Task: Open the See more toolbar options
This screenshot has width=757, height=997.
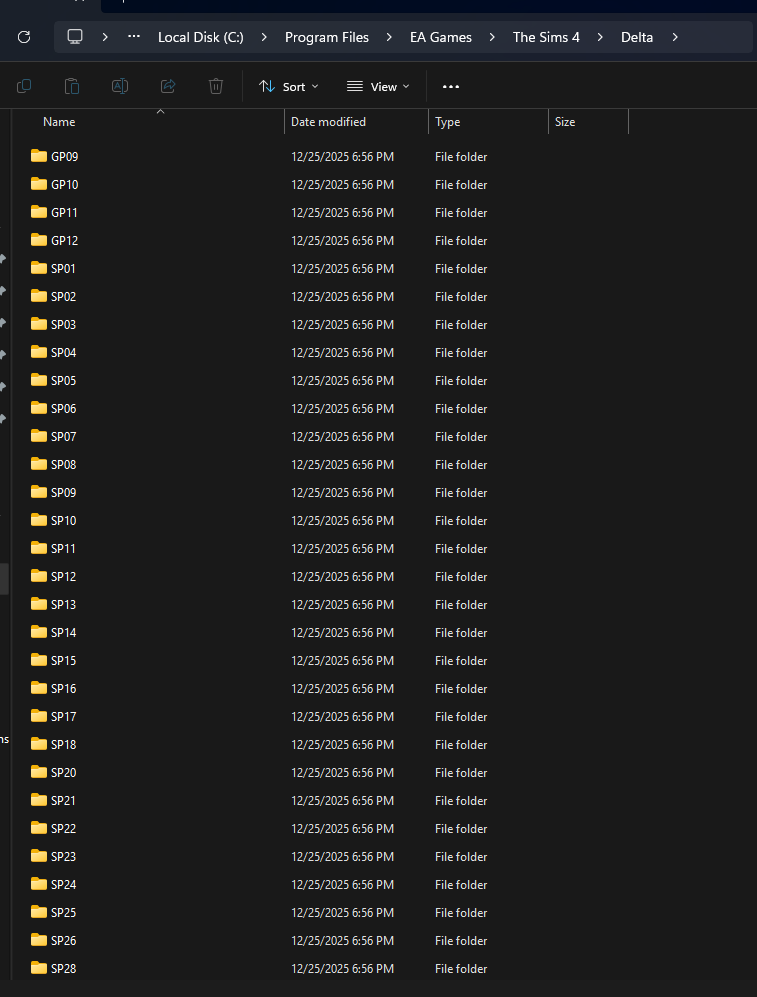Action: pos(451,87)
